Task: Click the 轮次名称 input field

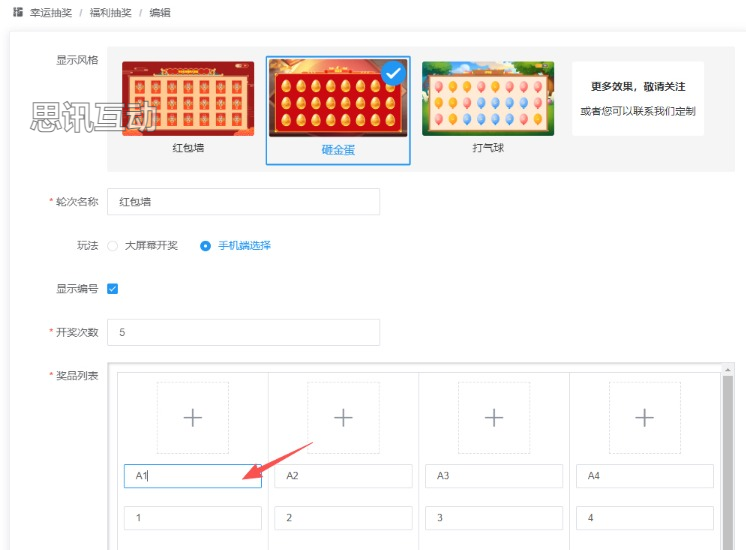Action: (243, 201)
